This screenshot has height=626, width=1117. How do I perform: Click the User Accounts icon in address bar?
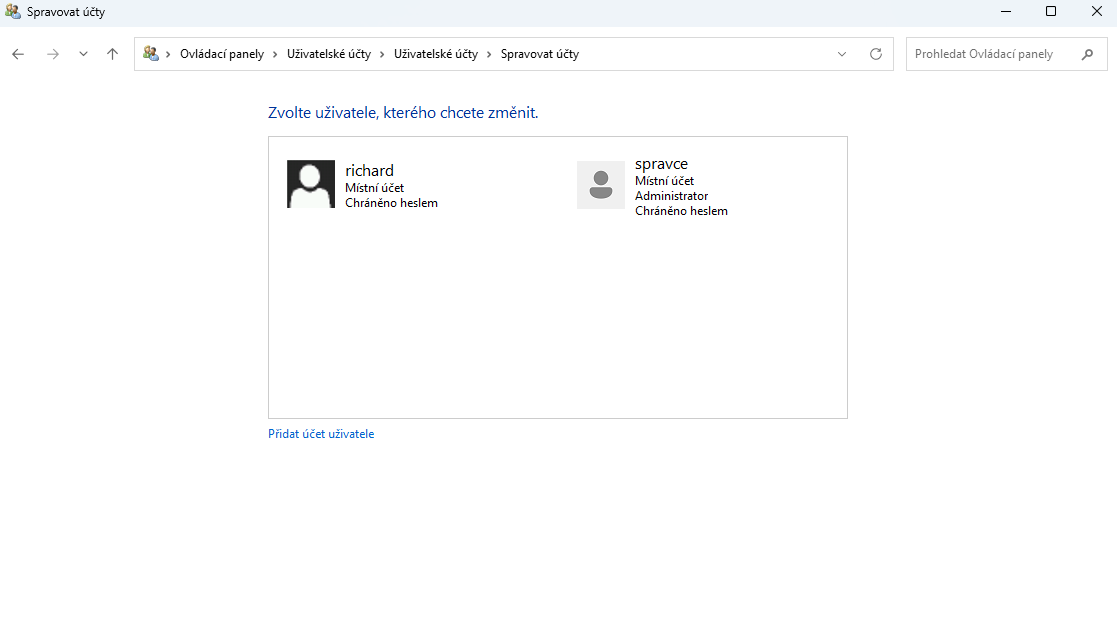tap(150, 54)
